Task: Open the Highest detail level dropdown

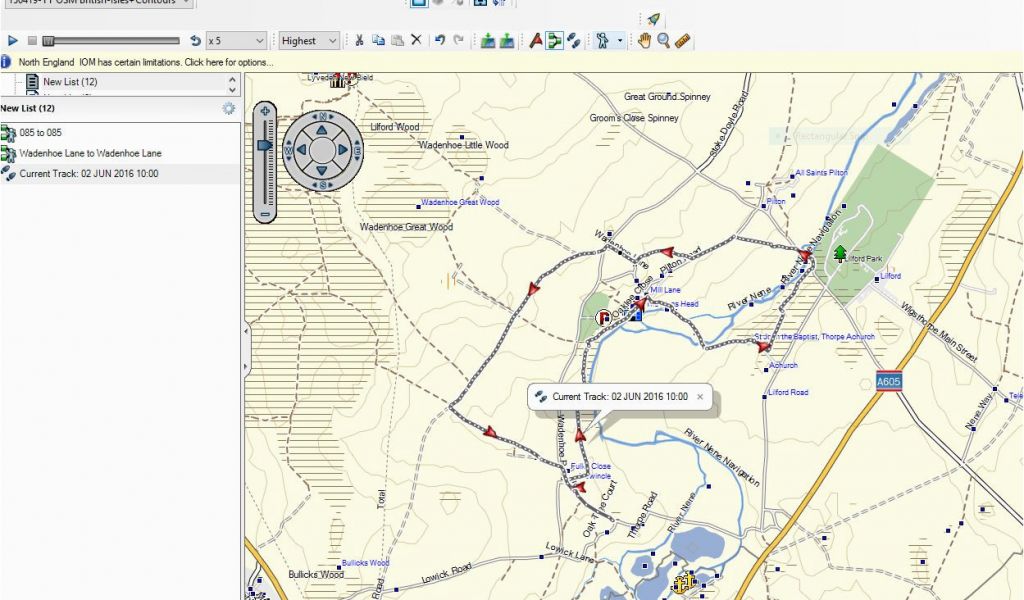Action: point(309,40)
